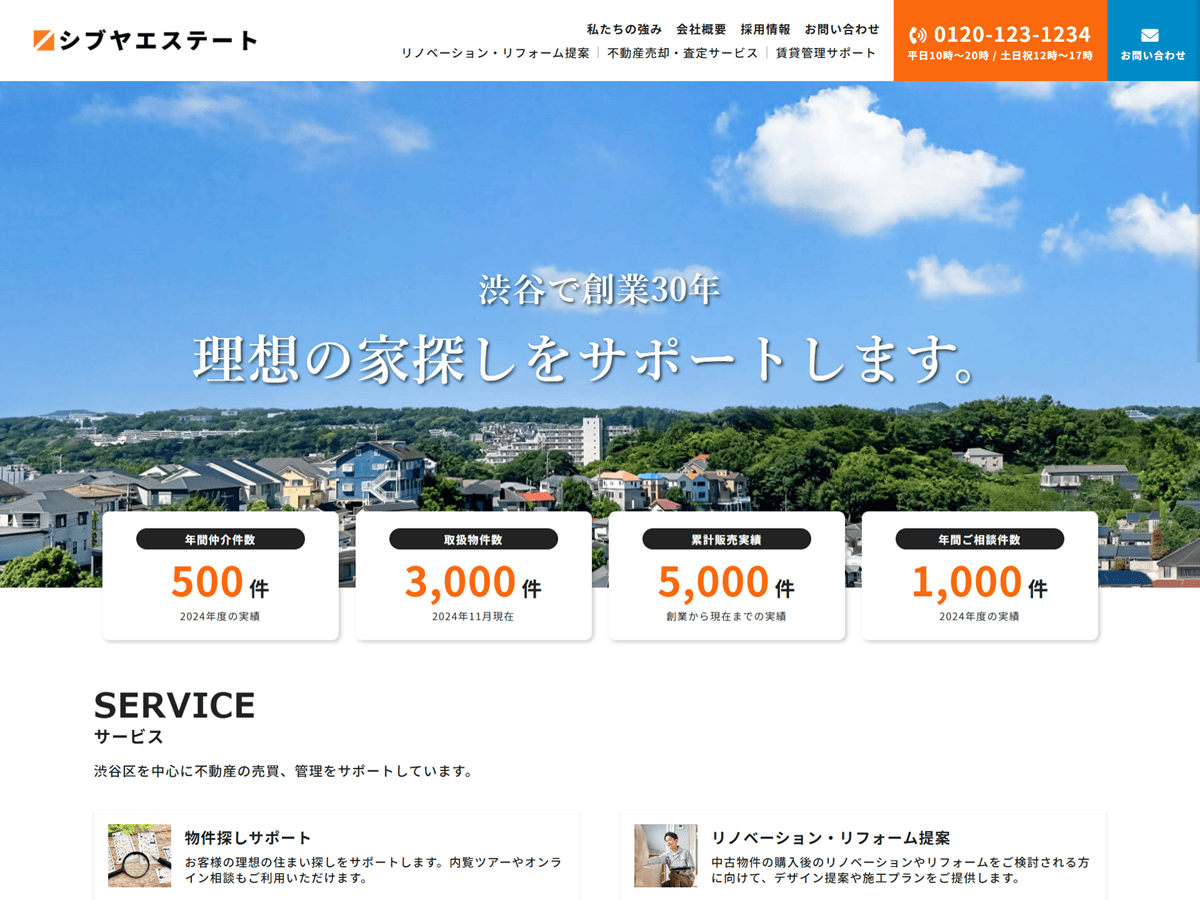Click the phone icon beside 0120-123-1234

click(x=917, y=35)
